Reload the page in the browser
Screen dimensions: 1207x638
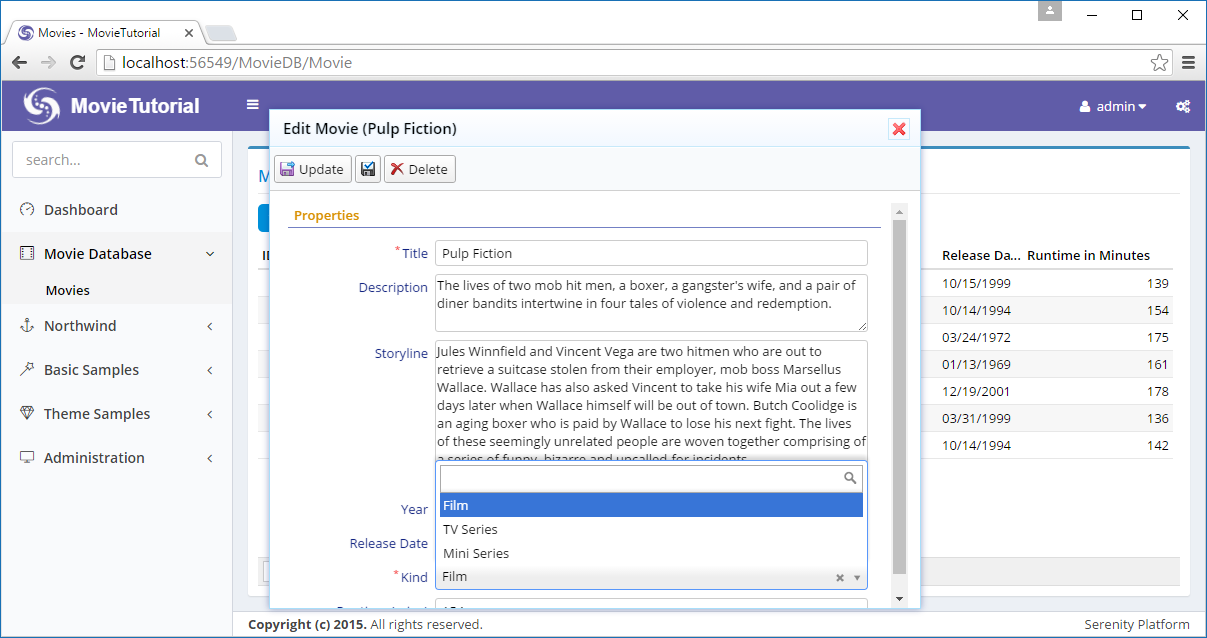point(77,63)
